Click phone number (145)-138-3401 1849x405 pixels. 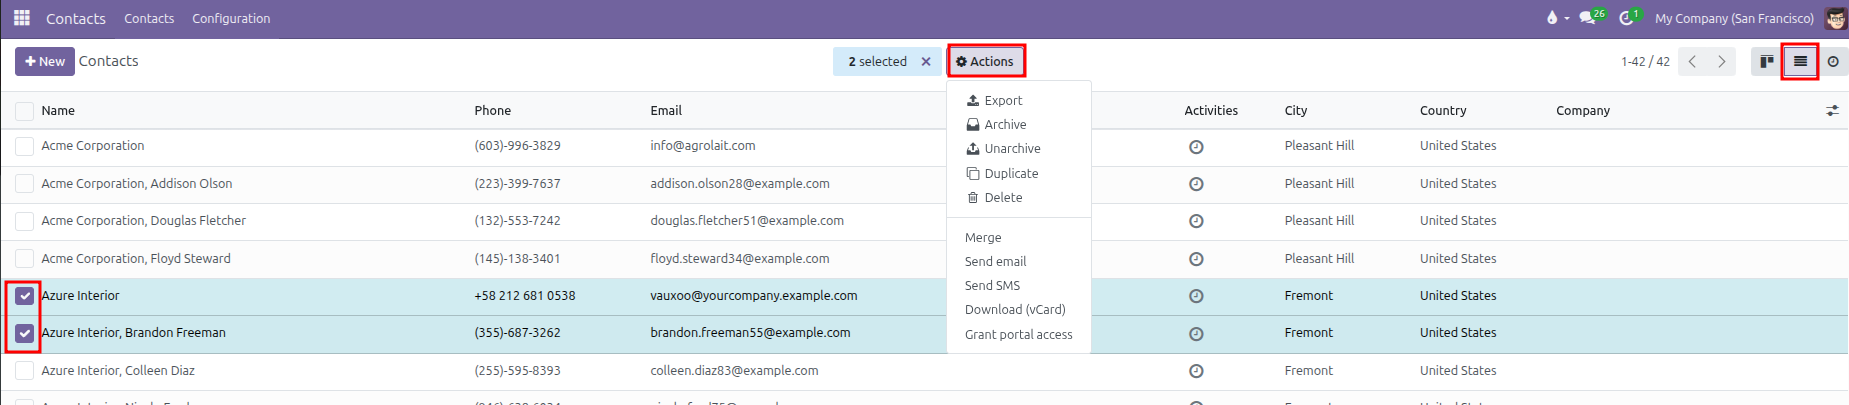(x=517, y=259)
